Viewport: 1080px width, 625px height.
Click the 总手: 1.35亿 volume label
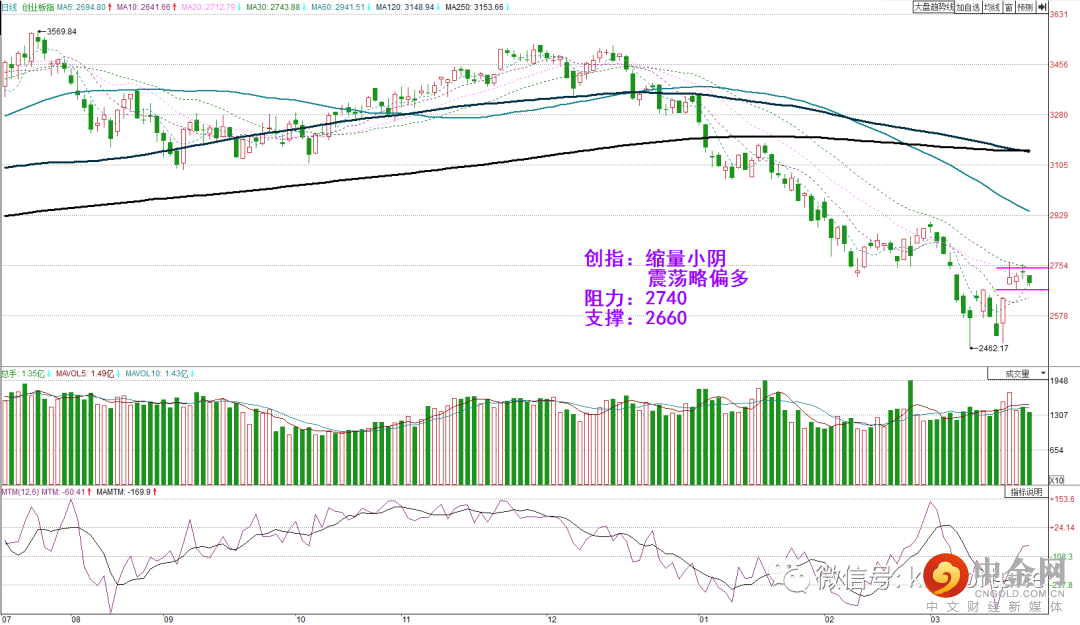25,373
